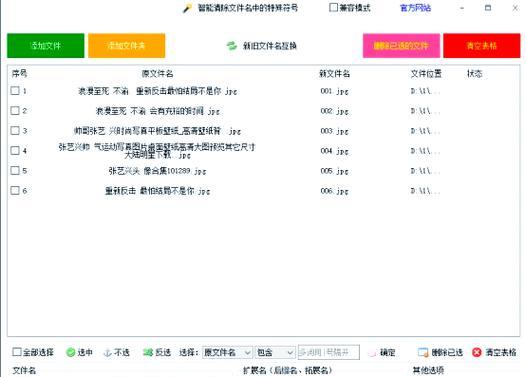Image resolution: width=526 pixels, height=377 pixels.
Task: Open the 官方网站 link
Action: (415, 8)
